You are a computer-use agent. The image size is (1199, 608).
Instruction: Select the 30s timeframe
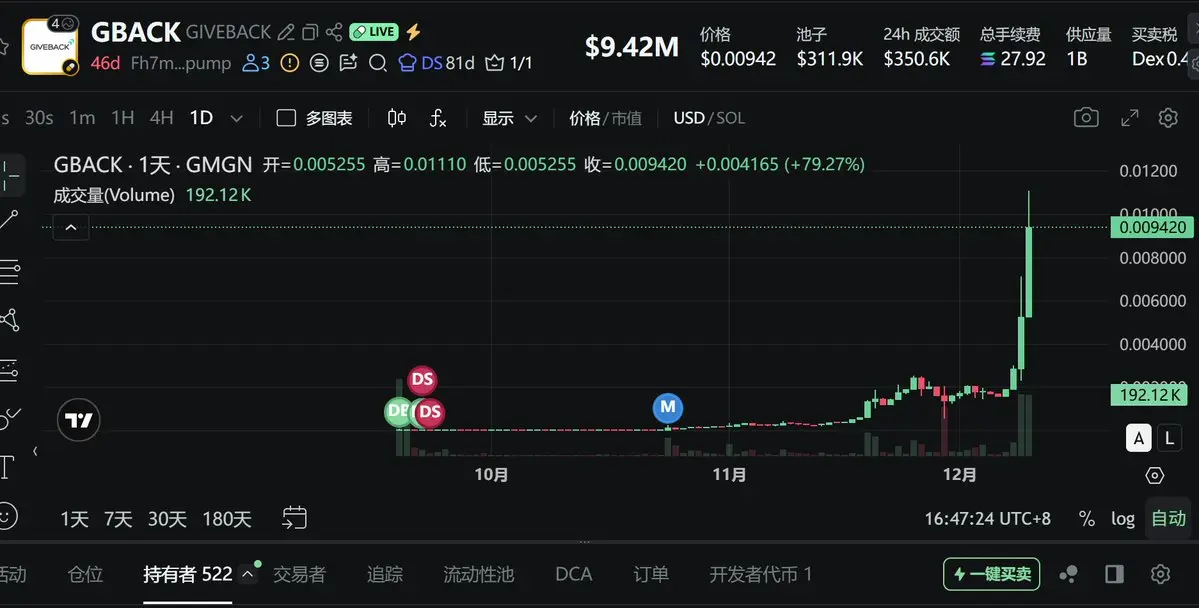point(39,118)
